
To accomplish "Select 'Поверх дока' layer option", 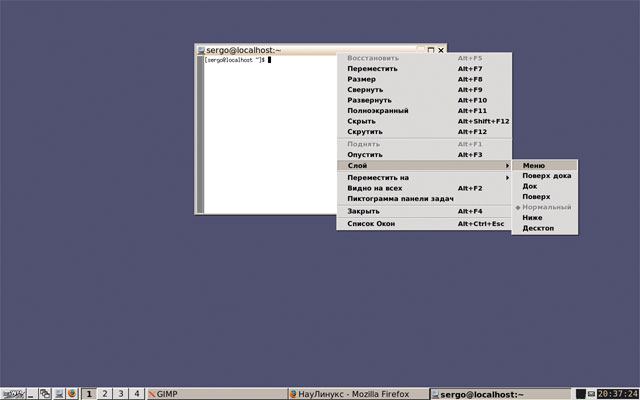I will click(x=546, y=176).
